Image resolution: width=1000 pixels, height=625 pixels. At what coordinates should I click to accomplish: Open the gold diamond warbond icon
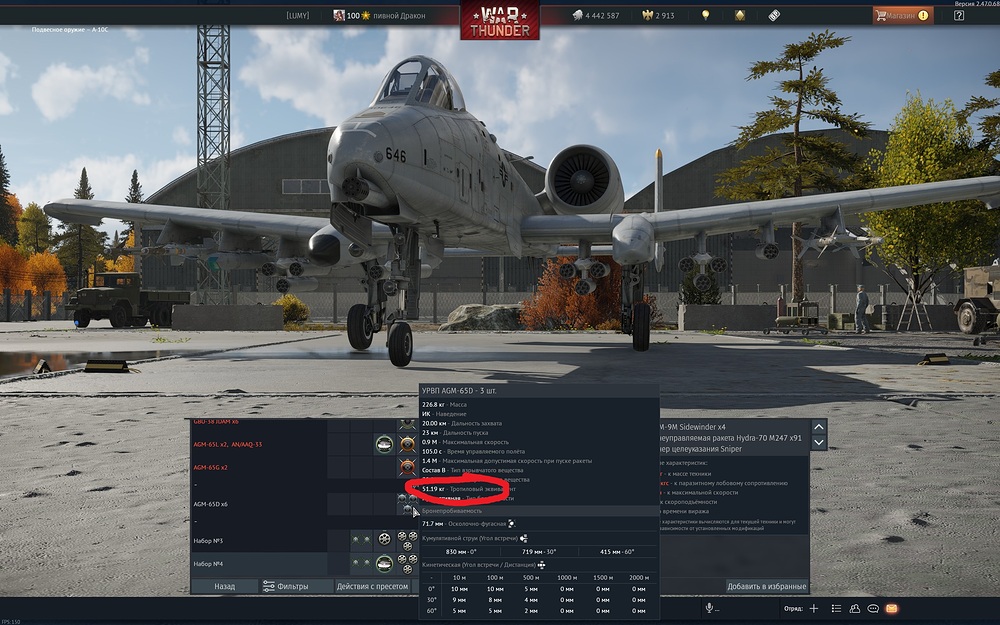(740, 15)
